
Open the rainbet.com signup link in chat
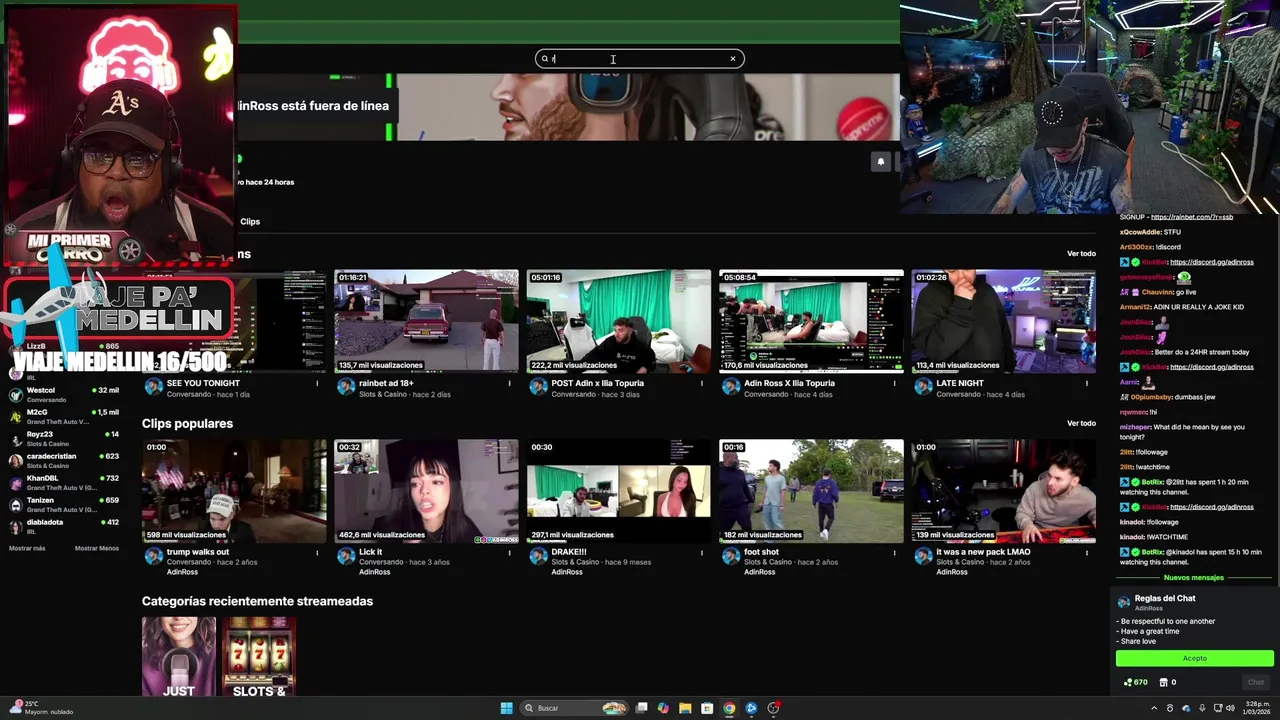coord(1192,217)
